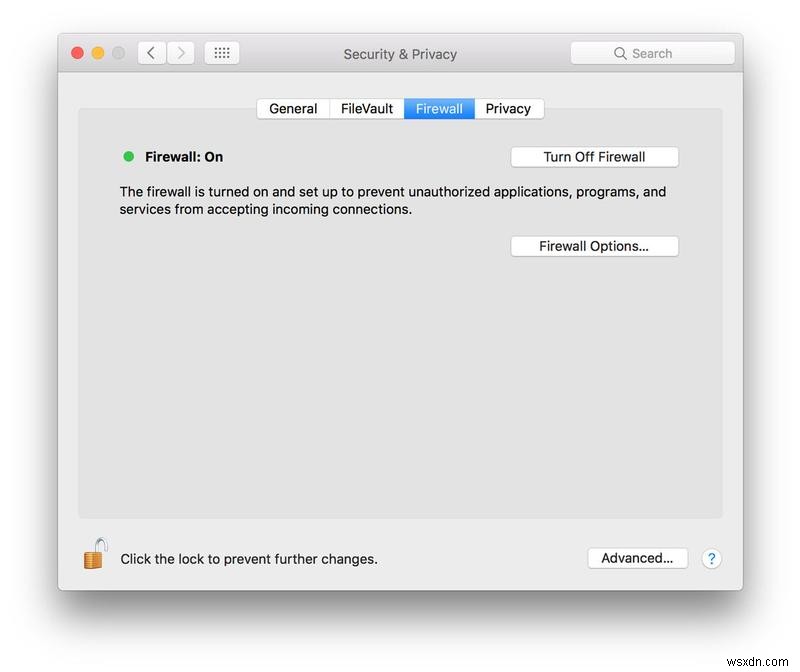The image size is (800, 672).
Task: Open help with the question mark button
Action: click(x=711, y=559)
